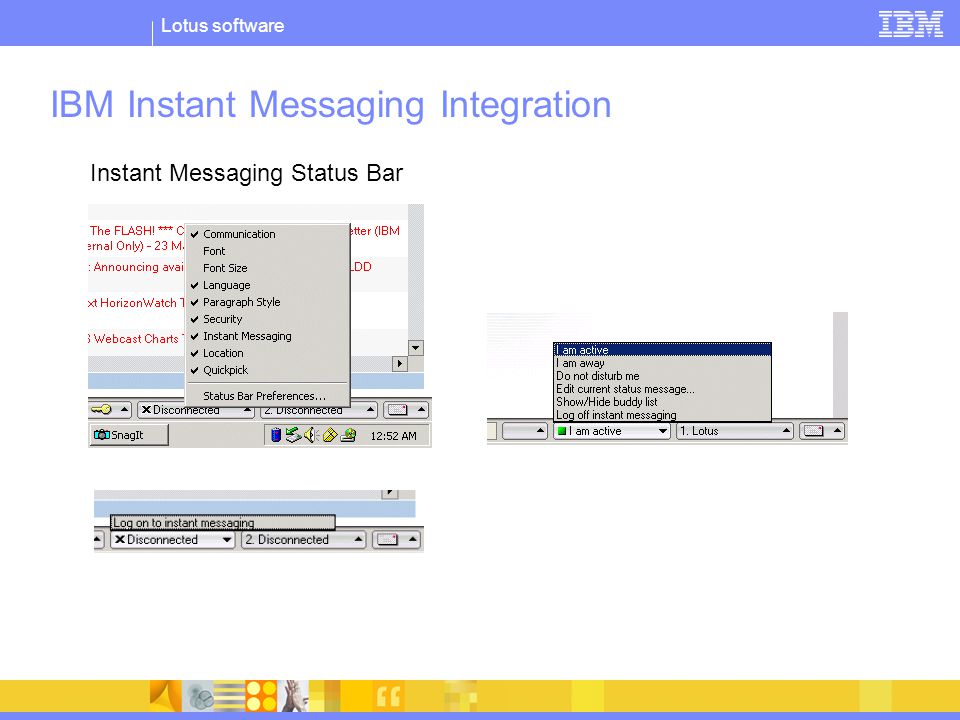The image size is (960, 720).
Task: Expand arrow next to the key icon
Action: 124,409
